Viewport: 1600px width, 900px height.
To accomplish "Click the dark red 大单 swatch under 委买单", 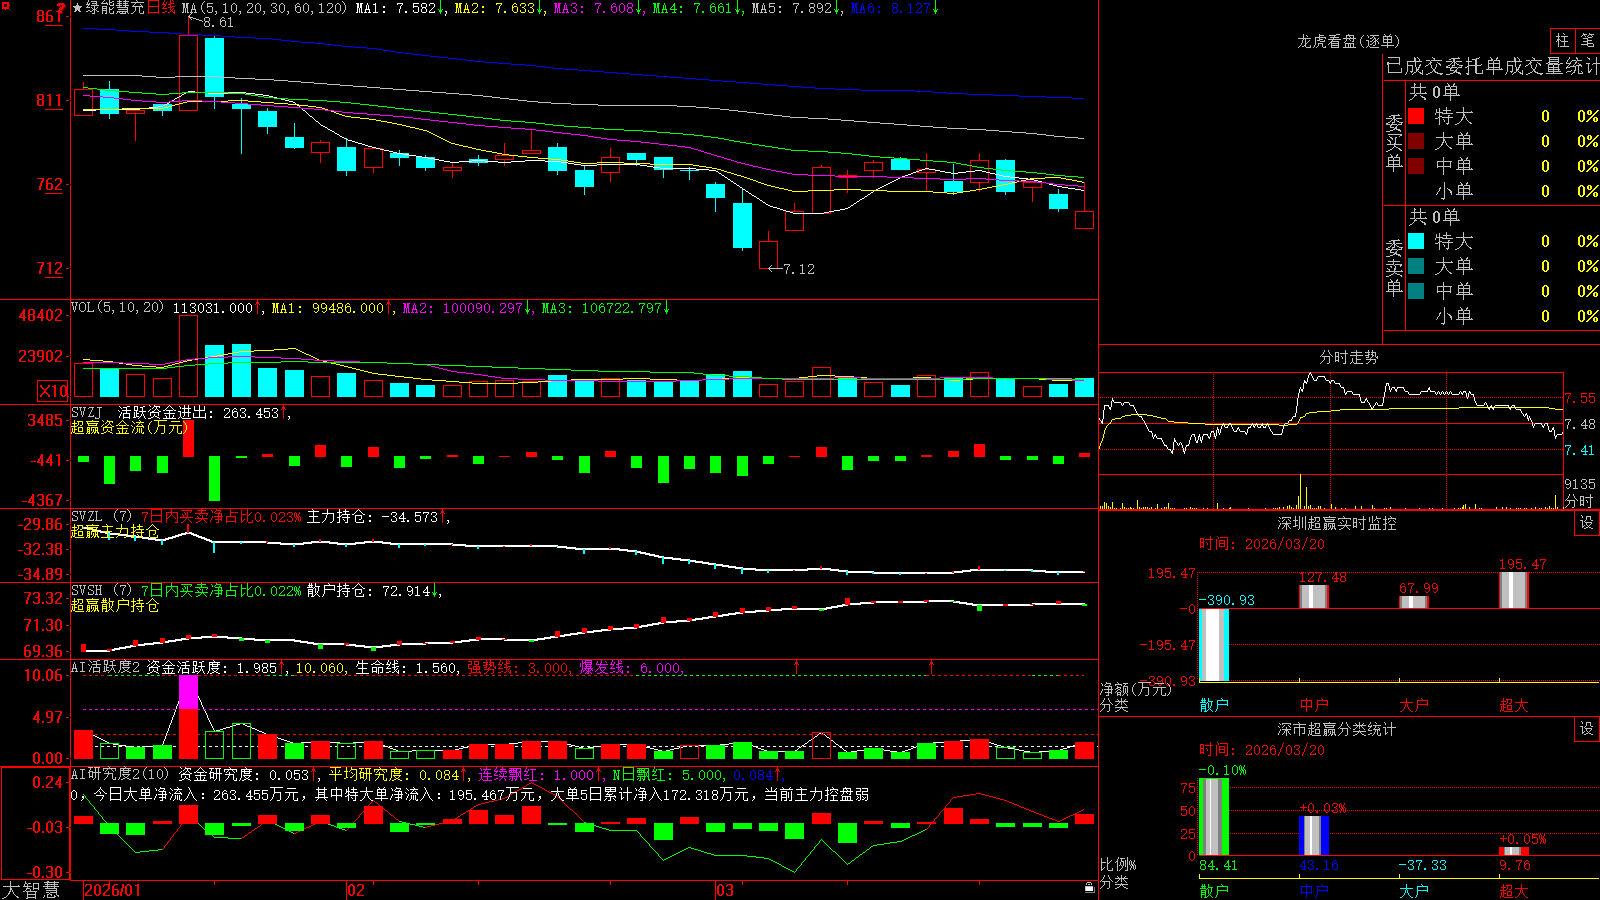I will point(1416,141).
